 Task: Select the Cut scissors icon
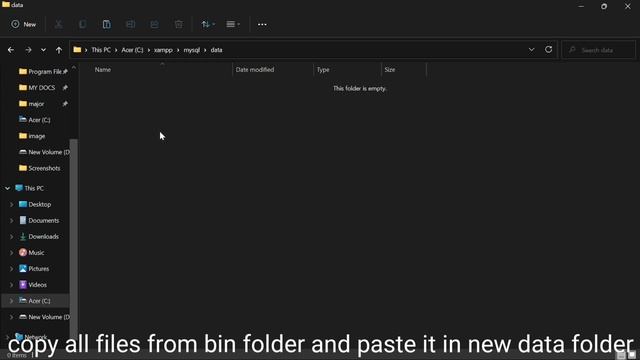tap(58, 24)
